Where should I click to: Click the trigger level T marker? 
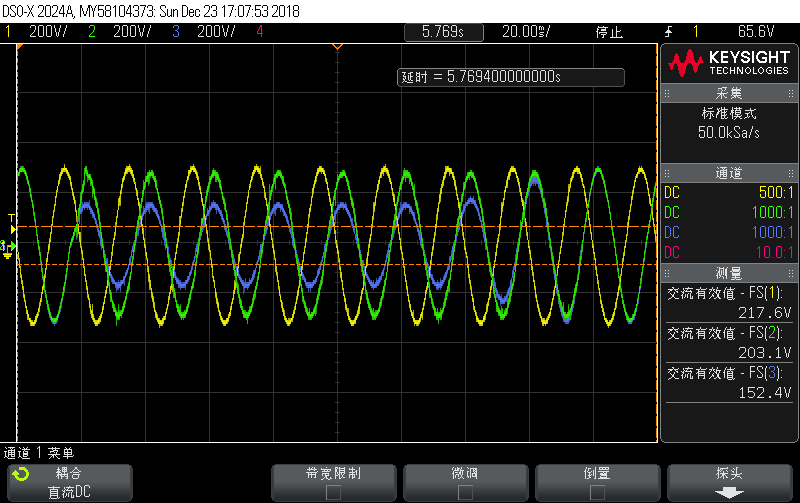(x=11, y=217)
